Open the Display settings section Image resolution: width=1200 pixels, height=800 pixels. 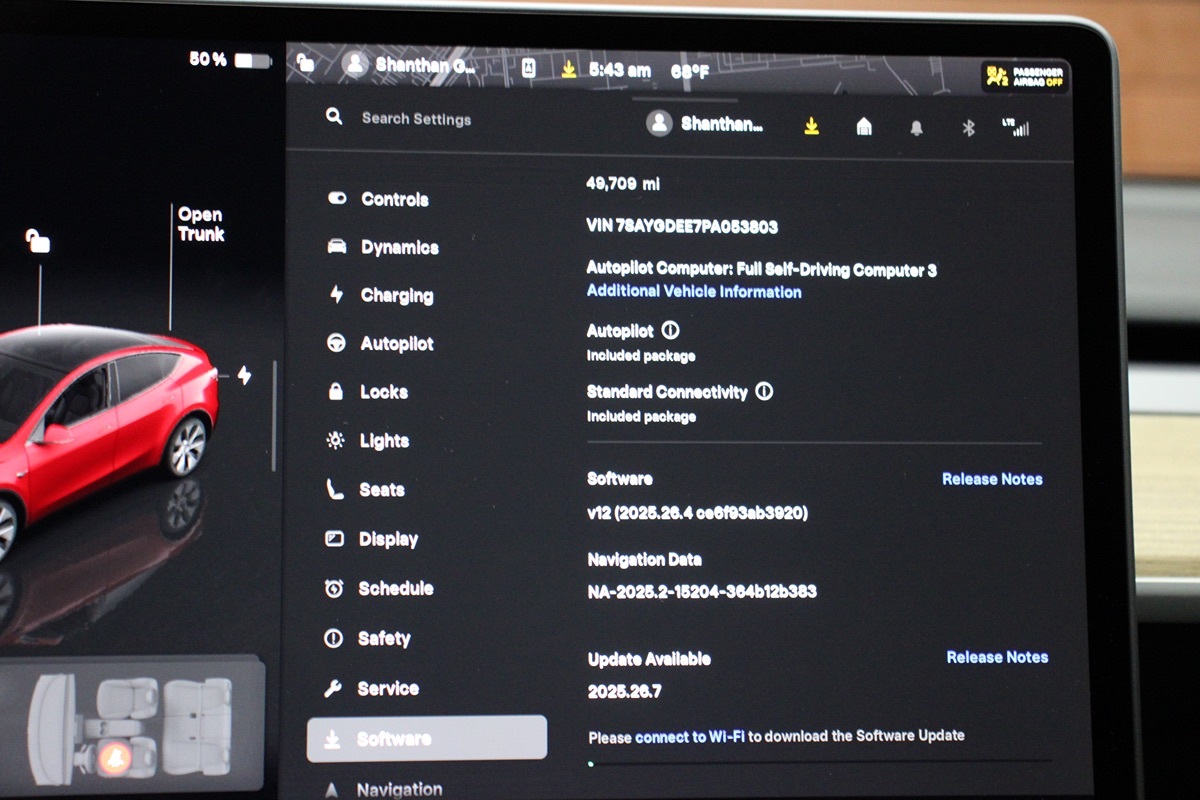pos(388,539)
